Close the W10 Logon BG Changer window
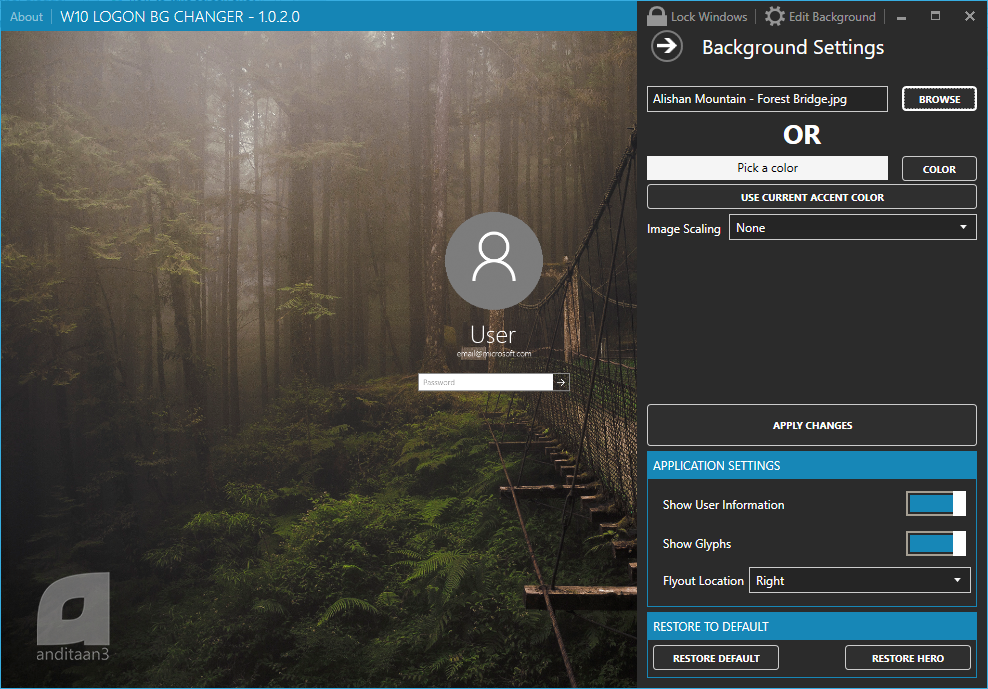988x689 pixels. pyautogui.click(x=970, y=16)
